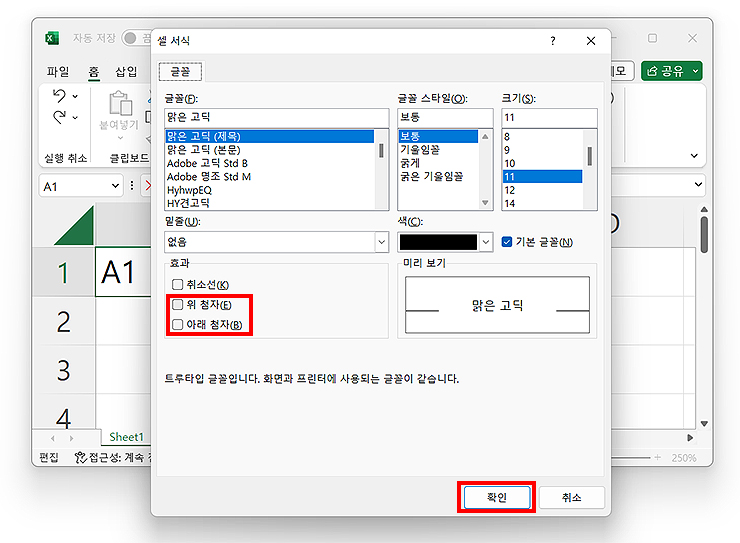The height and width of the screenshot is (543, 740).
Task: Select Adobe 명조 Std M font
Action: (269, 176)
